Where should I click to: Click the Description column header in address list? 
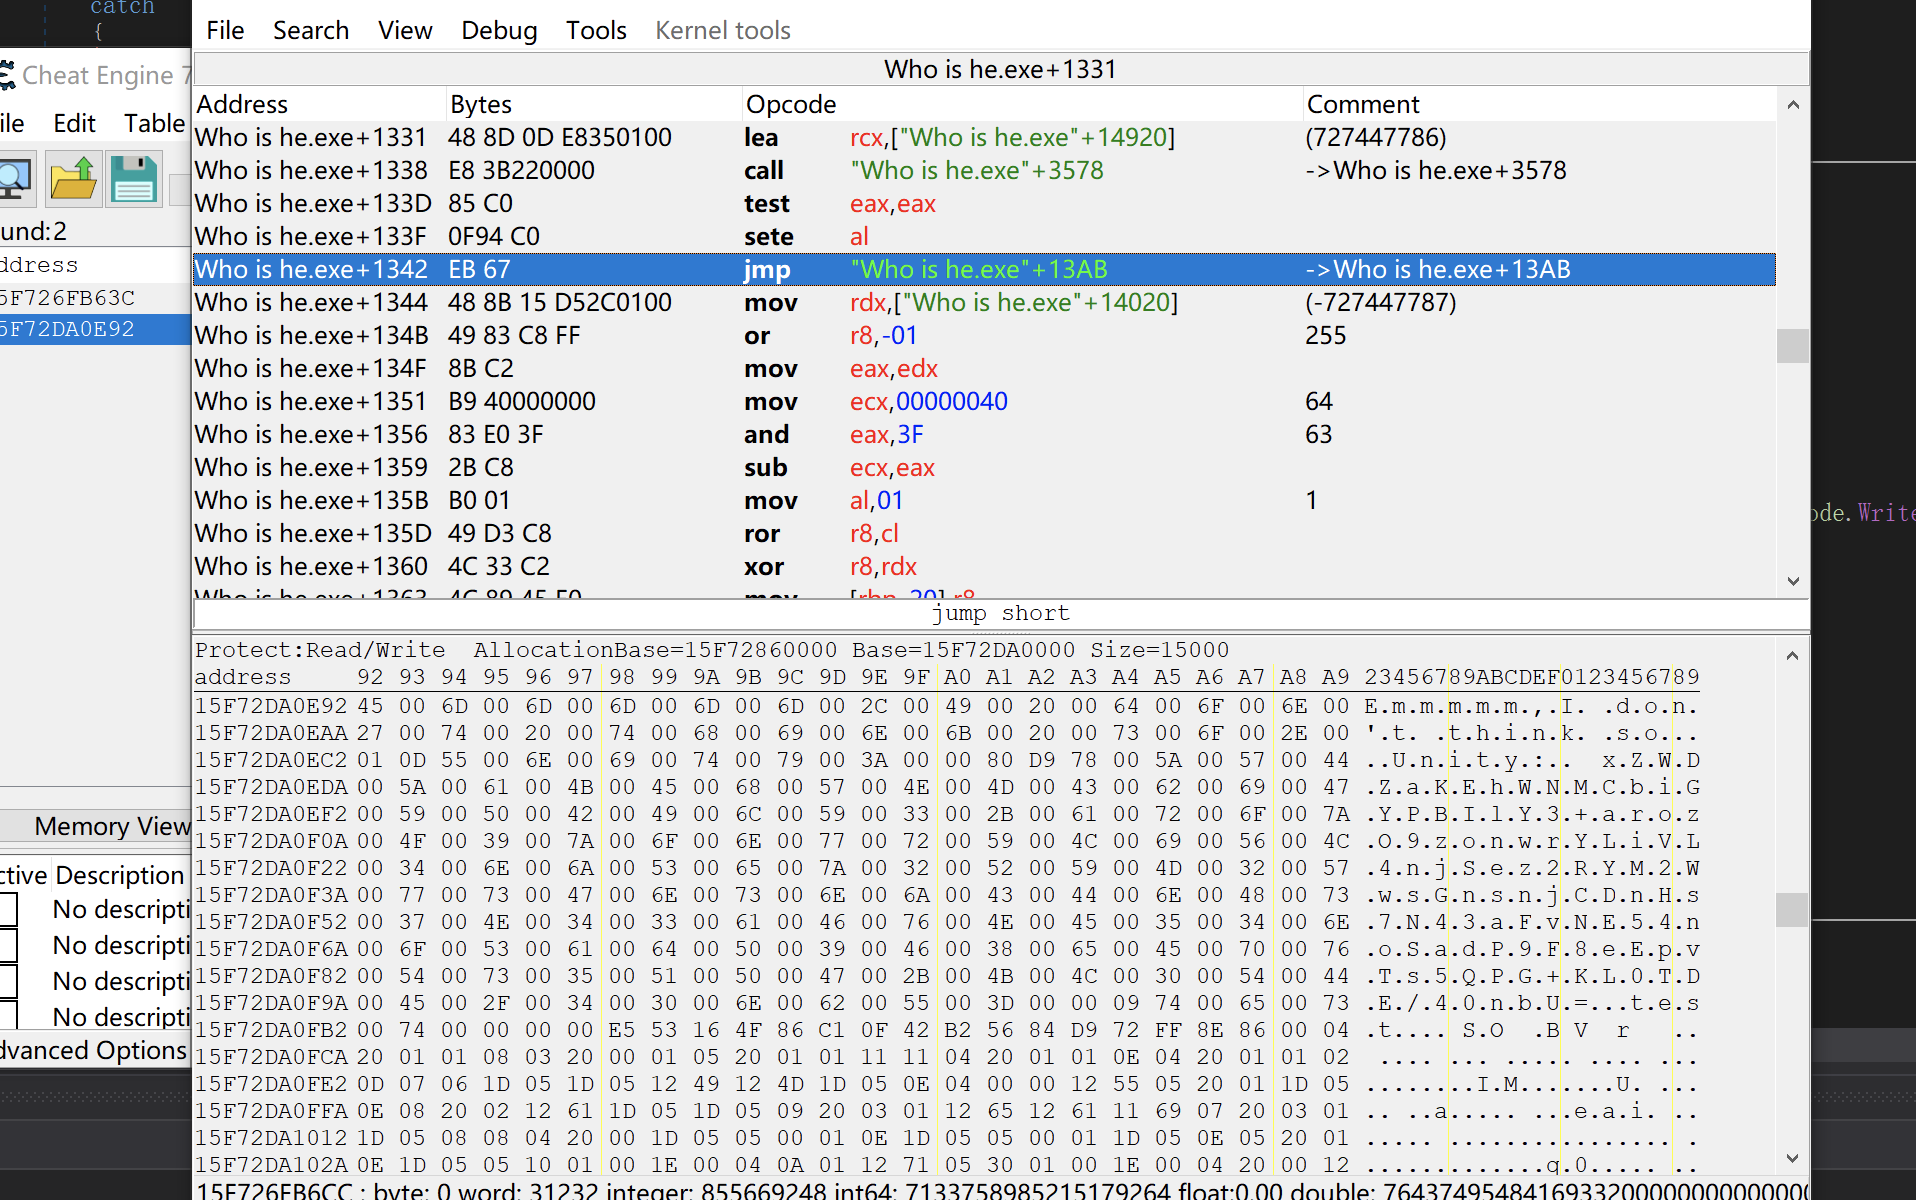tap(120, 875)
